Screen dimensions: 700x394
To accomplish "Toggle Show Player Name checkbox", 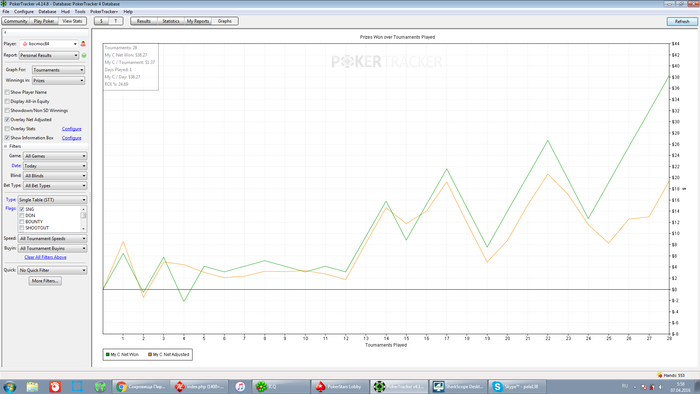I will pyautogui.click(x=7, y=92).
